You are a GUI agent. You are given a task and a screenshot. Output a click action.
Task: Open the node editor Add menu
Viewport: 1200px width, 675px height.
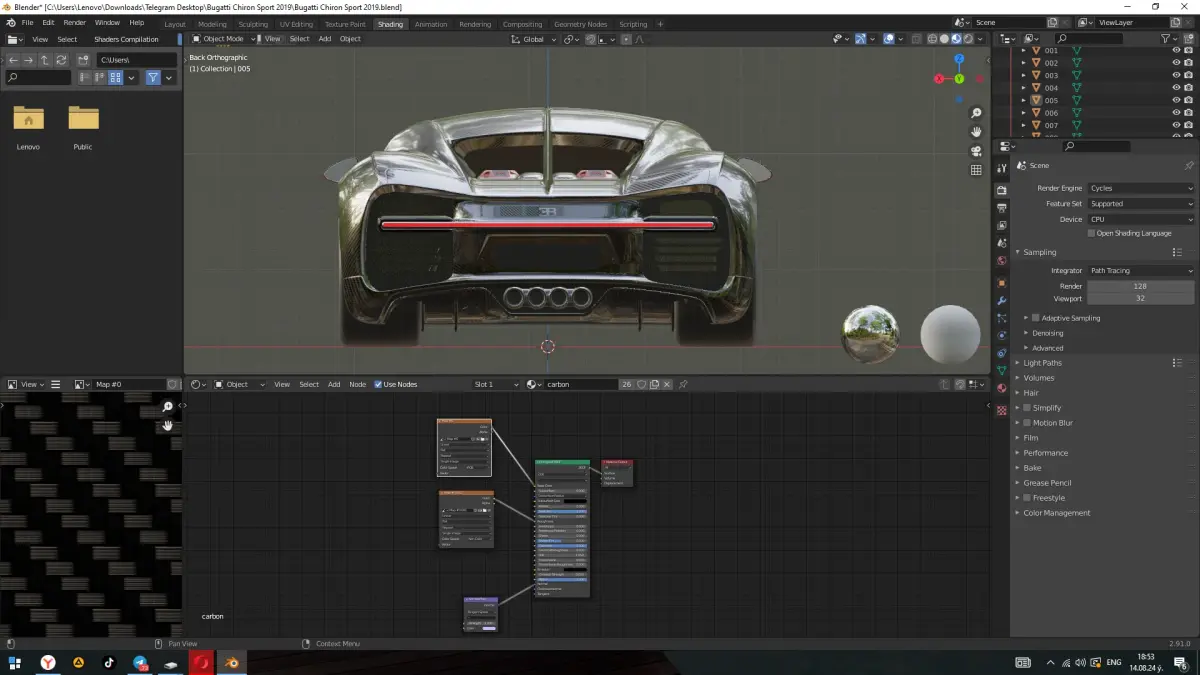pos(334,384)
